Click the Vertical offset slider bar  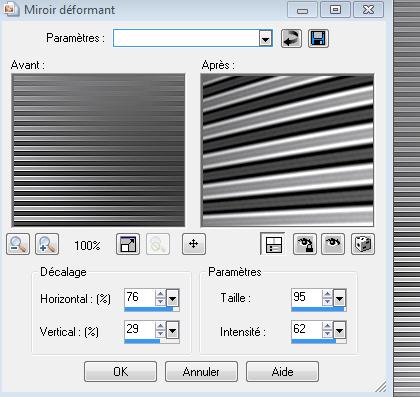tap(152, 341)
